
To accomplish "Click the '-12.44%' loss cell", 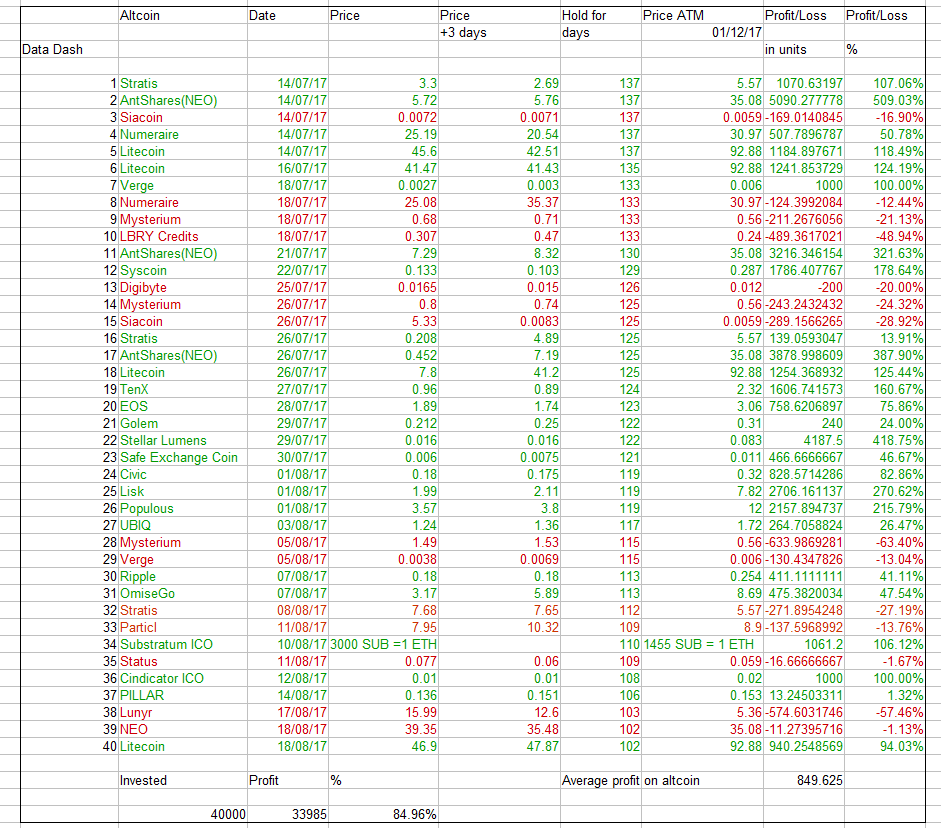I will [x=885, y=202].
